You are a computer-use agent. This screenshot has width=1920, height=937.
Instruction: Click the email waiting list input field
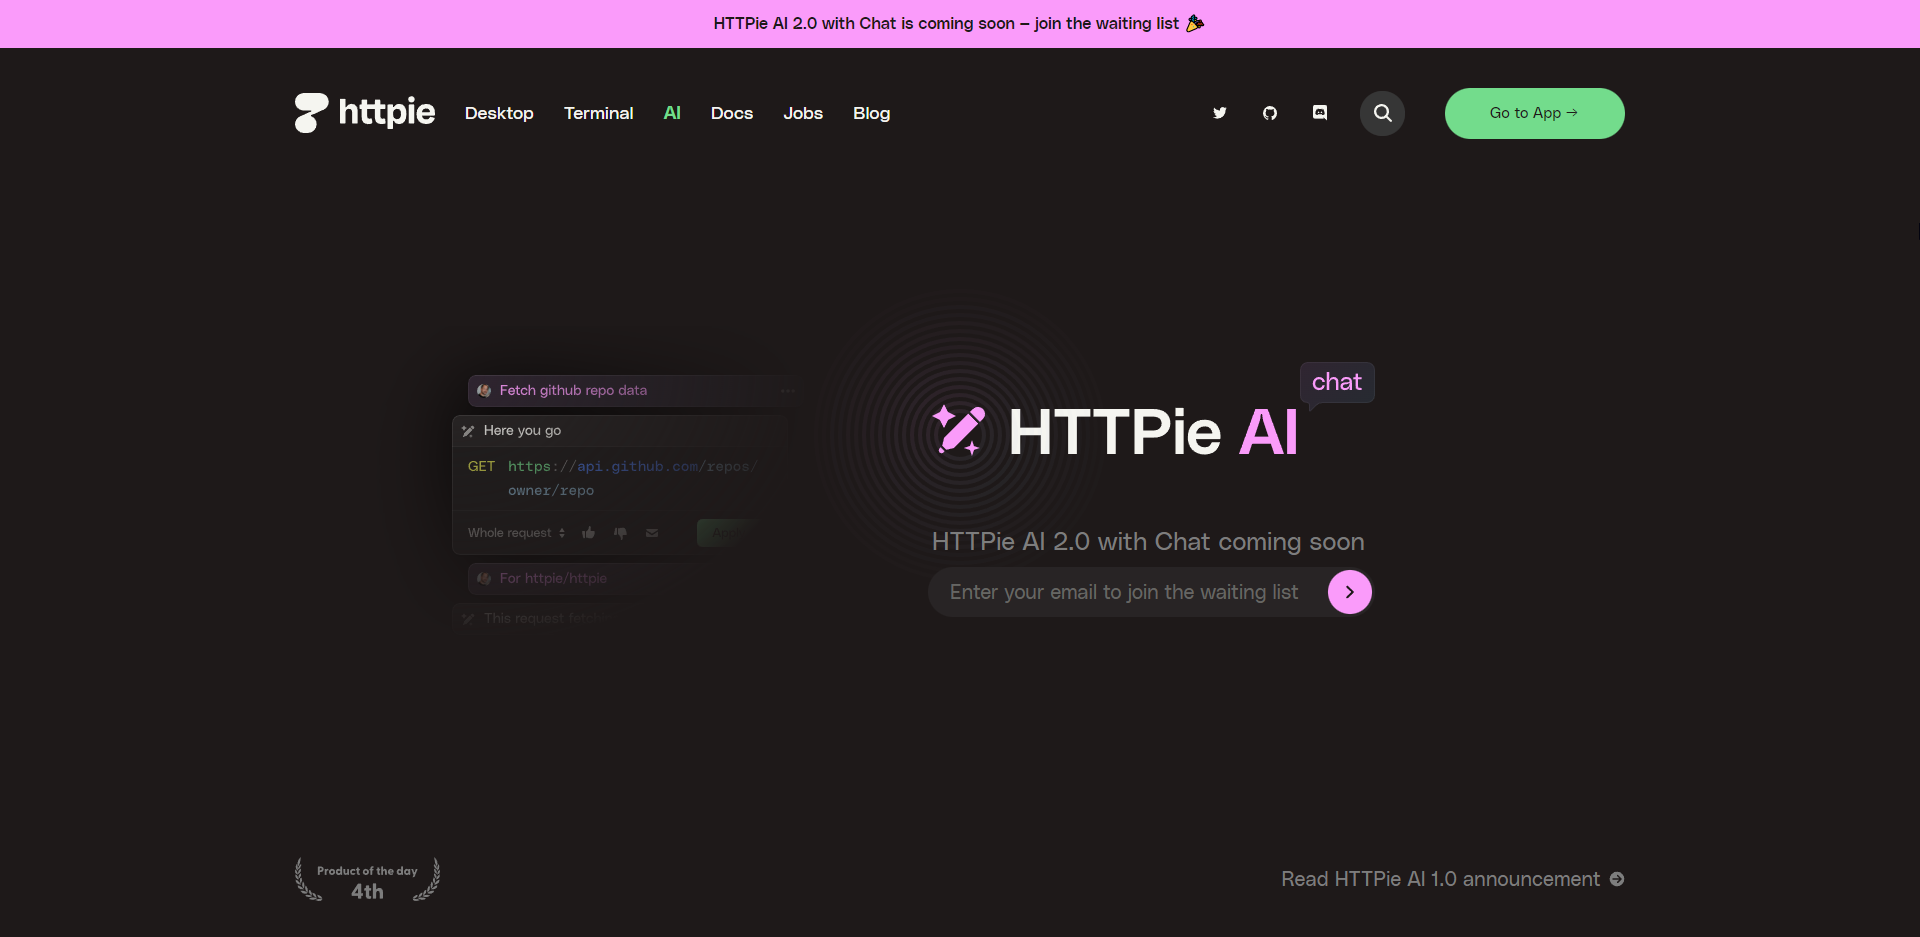(x=1120, y=591)
